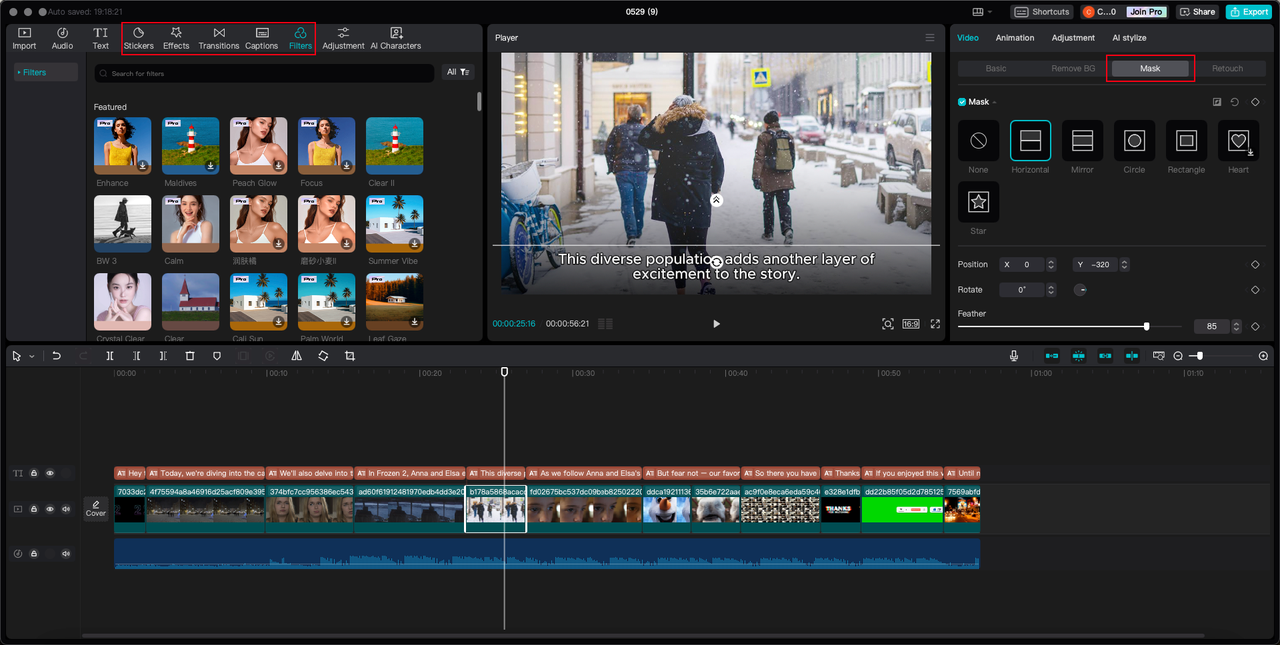Select the Retouch sub-tab

(x=1227, y=69)
